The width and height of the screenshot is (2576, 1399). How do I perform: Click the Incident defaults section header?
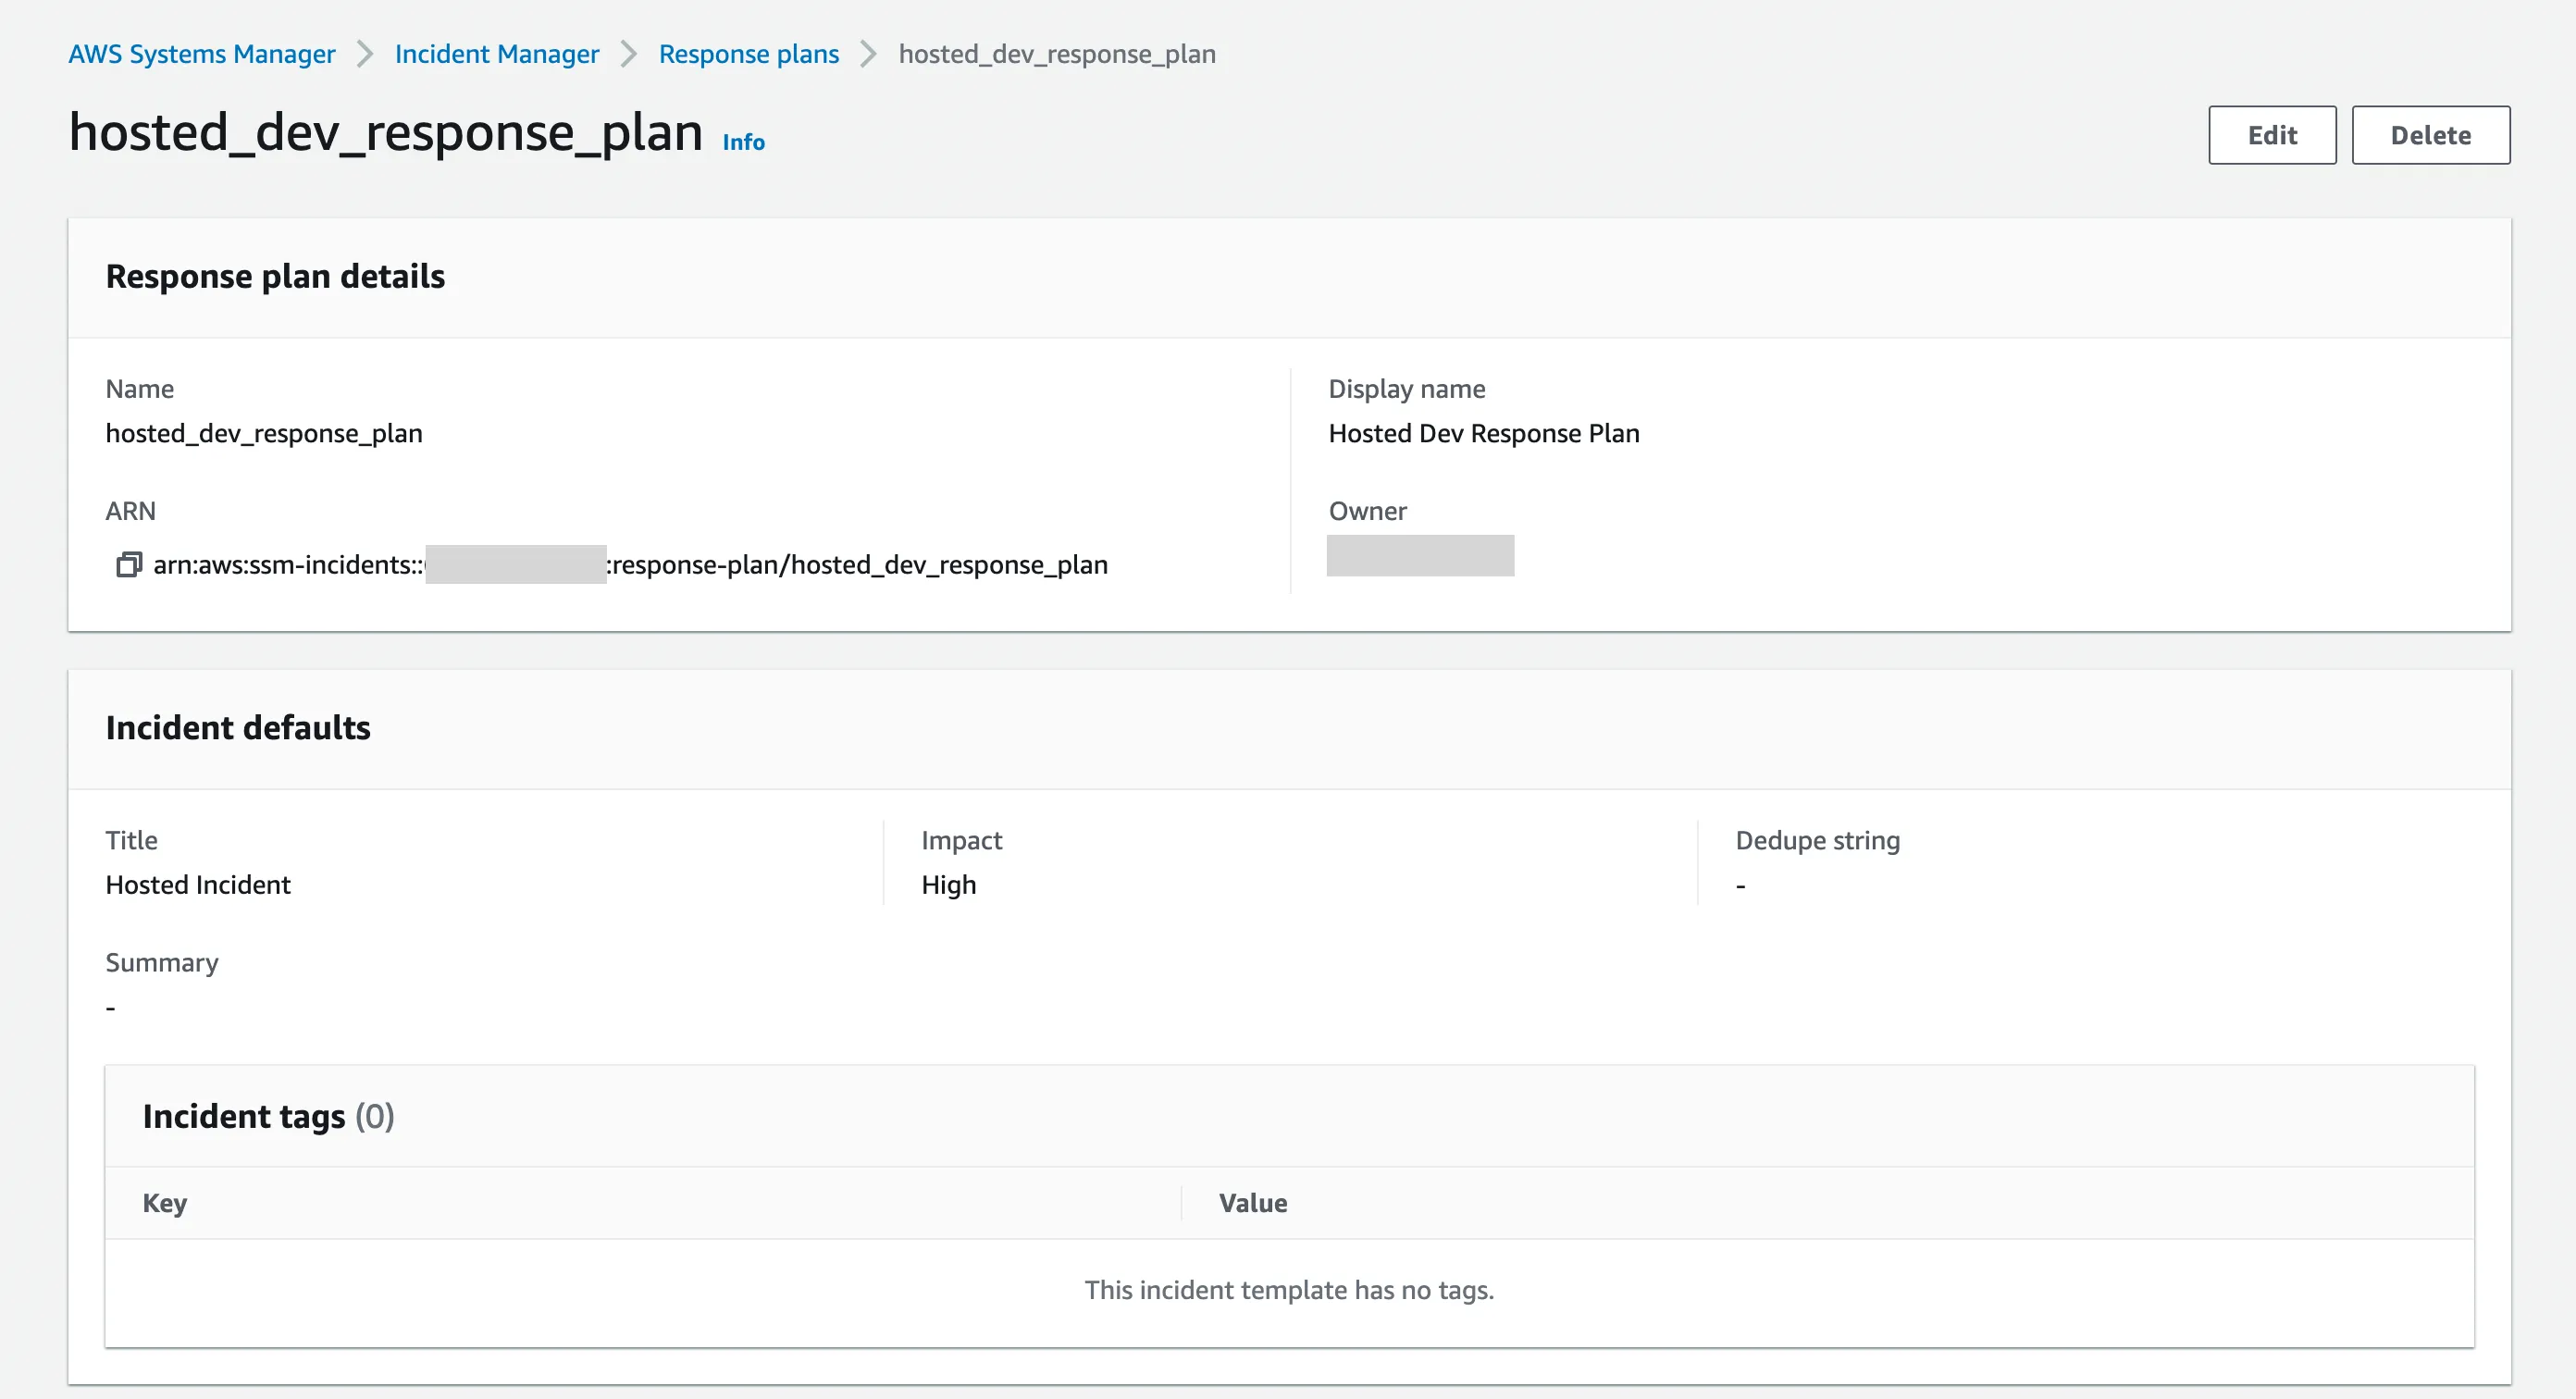click(239, 727)
